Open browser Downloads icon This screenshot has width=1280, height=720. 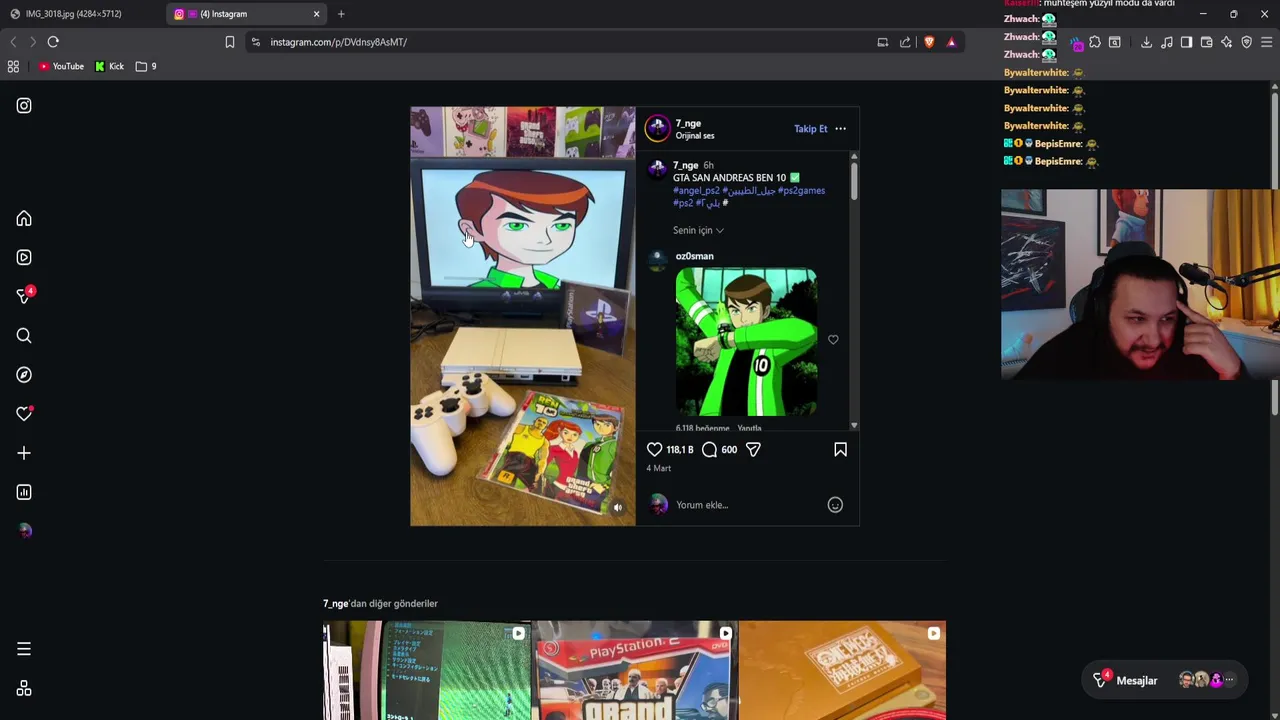1146,42
